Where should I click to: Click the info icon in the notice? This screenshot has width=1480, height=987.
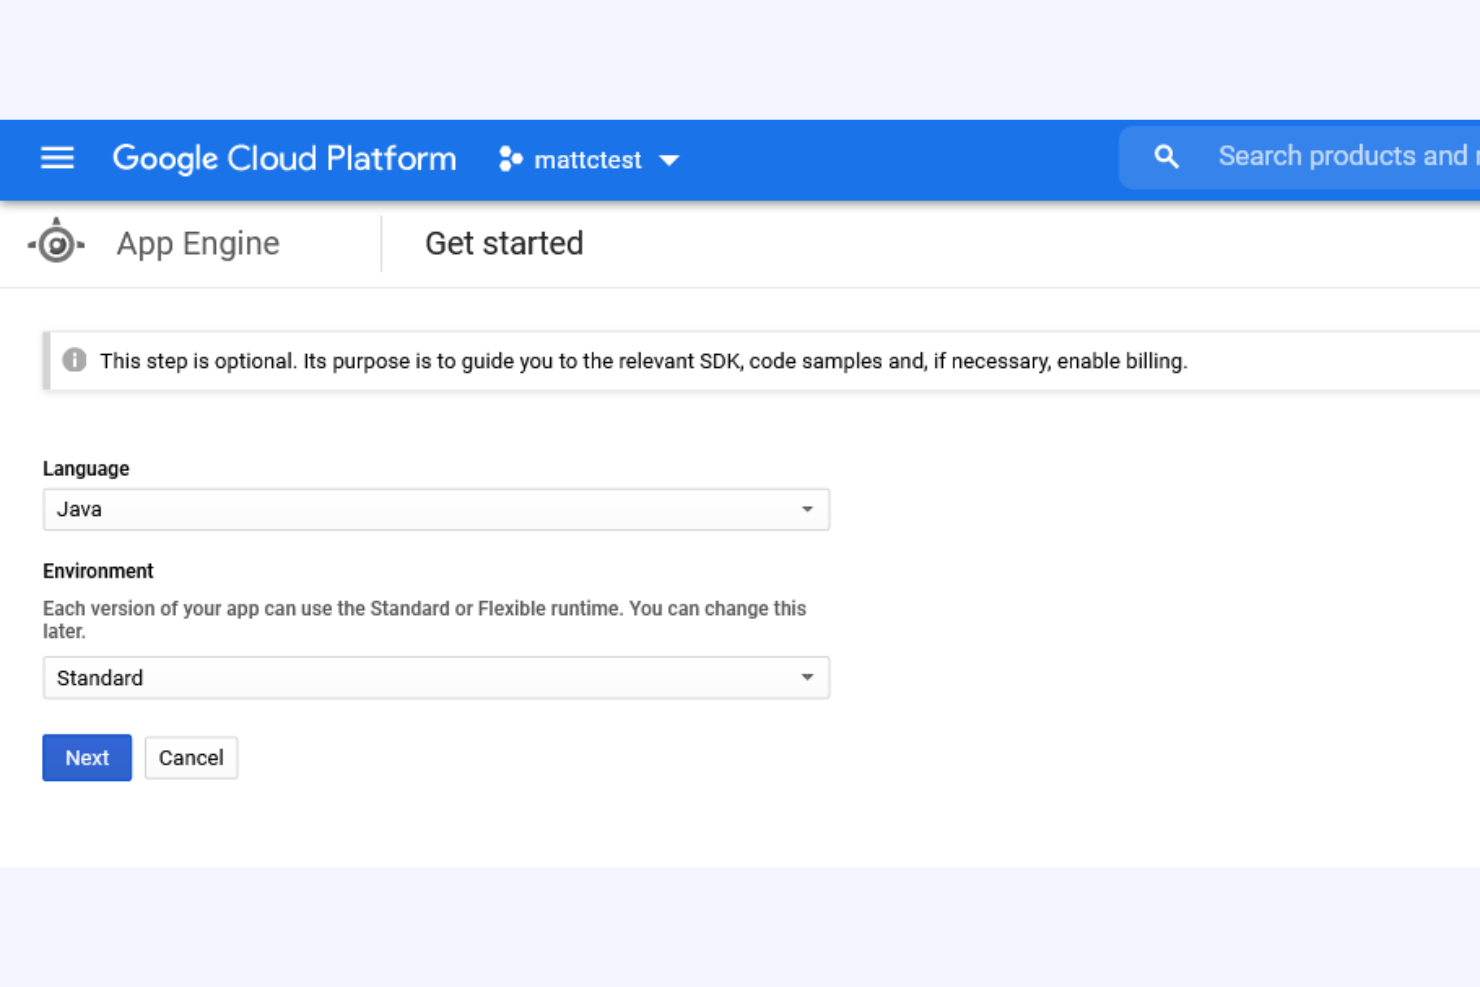(x=74, y=360)
